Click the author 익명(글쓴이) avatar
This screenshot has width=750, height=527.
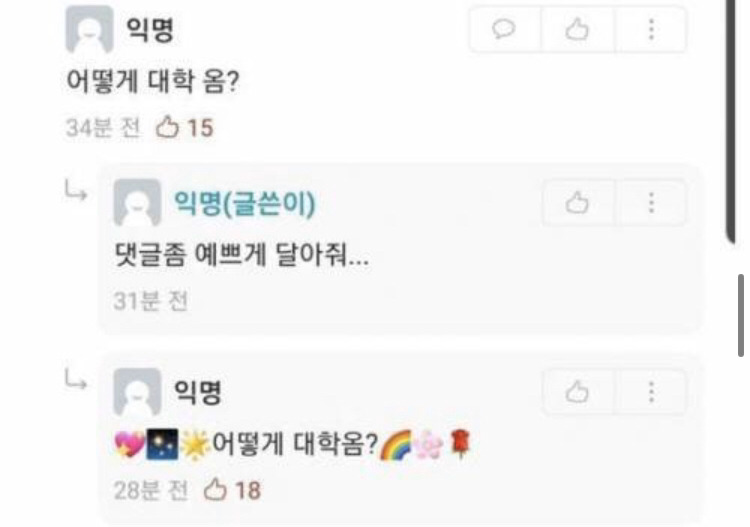[x=137, y=202]
